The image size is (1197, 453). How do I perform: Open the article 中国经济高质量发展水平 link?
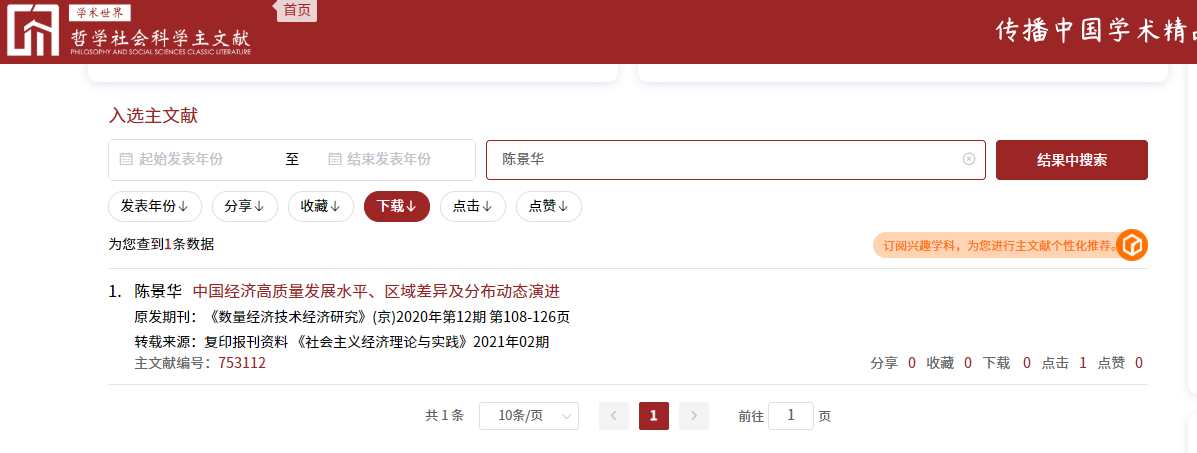[376, 292]
